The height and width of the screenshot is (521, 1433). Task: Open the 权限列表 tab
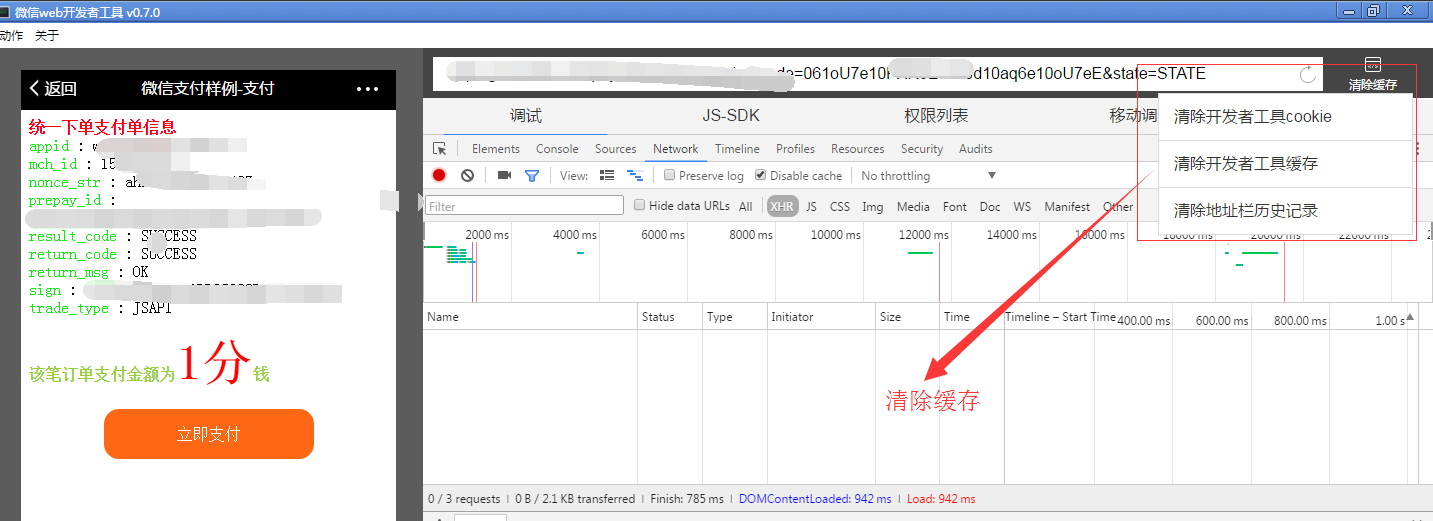[x=936, y=116]
